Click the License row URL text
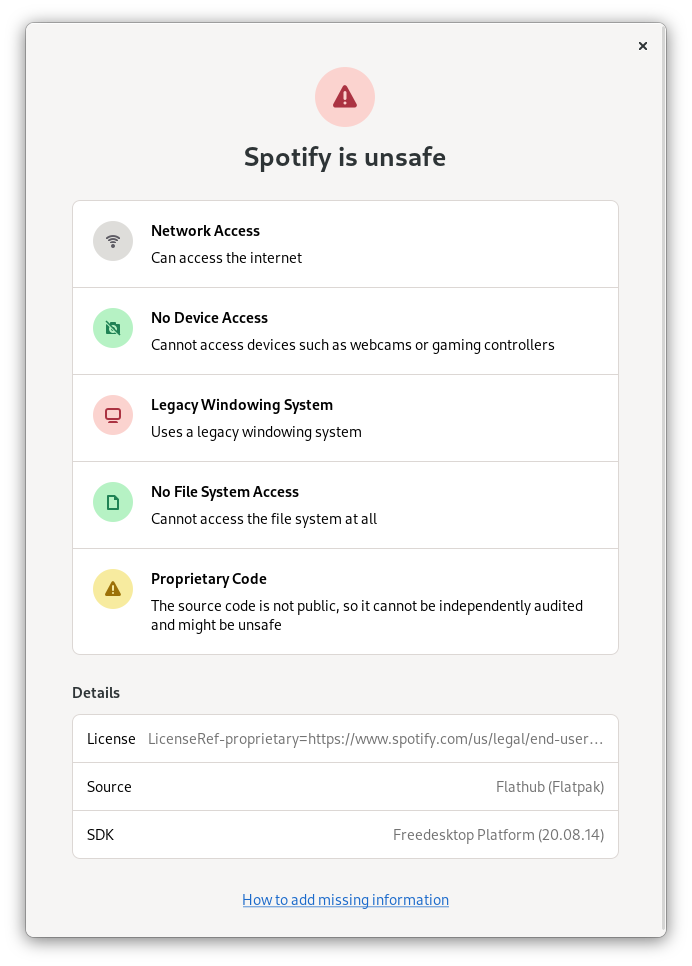Viewport: 692px width, 966px height. (375, 739)
